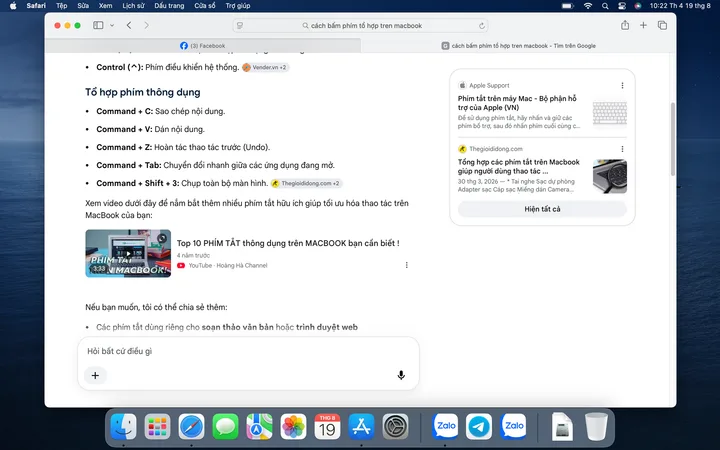
Task: Click the Hiện tất cả button
Action: [542, 209]
